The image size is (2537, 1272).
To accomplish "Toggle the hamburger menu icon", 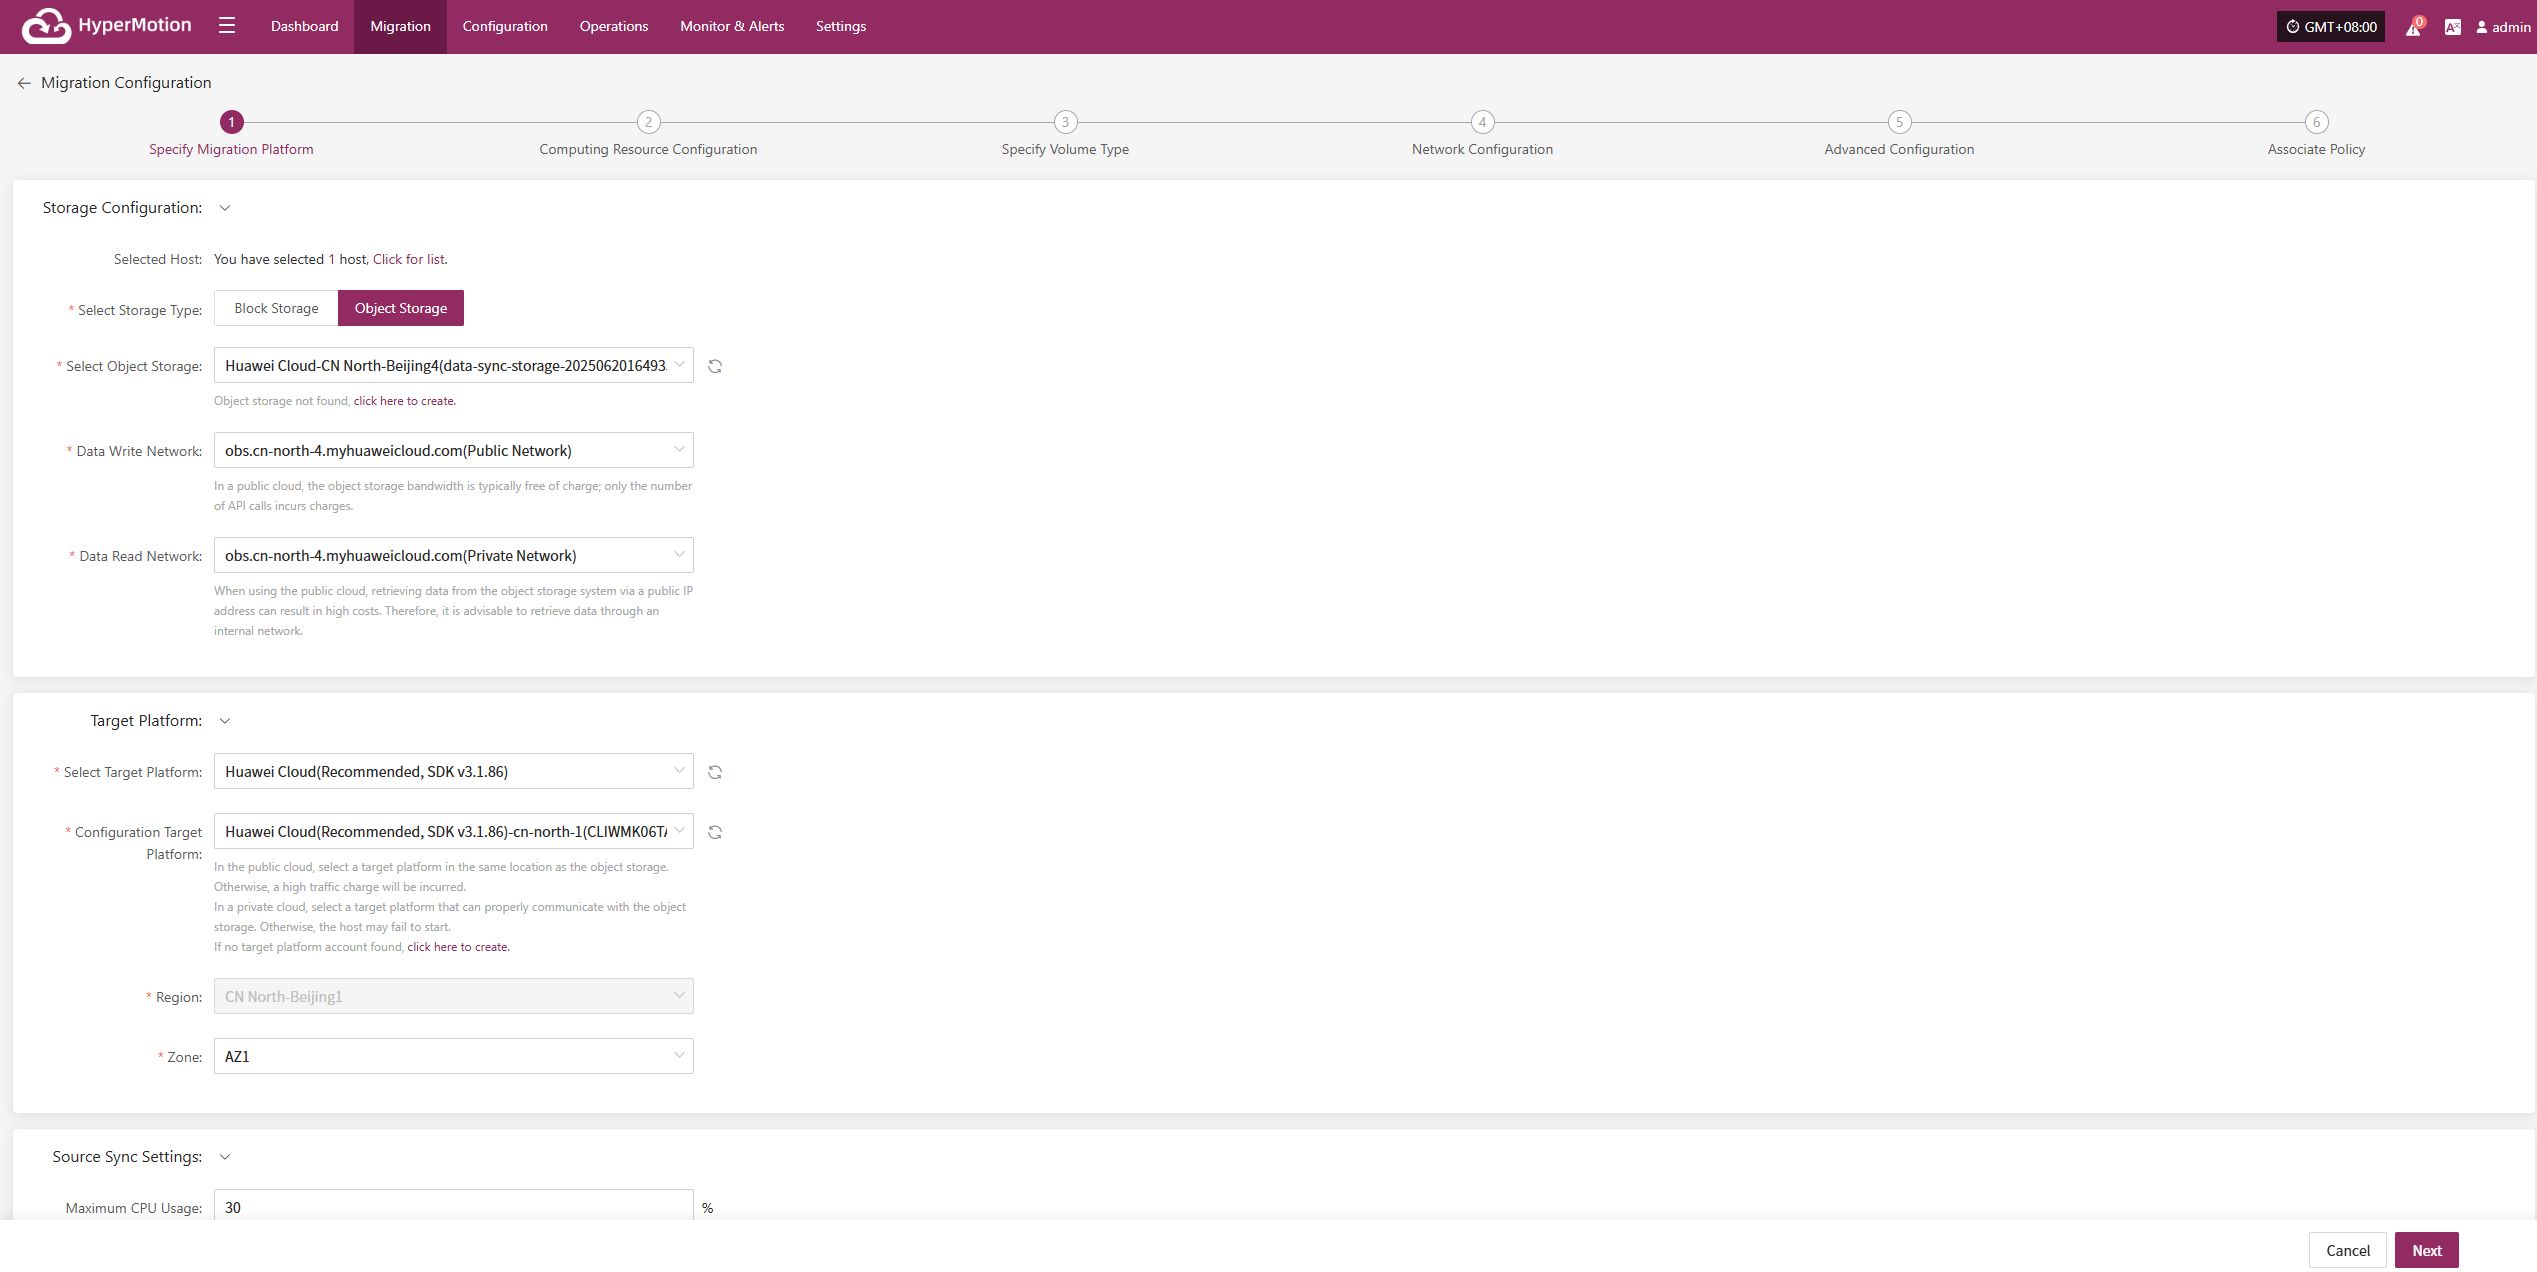I will 227,26.
